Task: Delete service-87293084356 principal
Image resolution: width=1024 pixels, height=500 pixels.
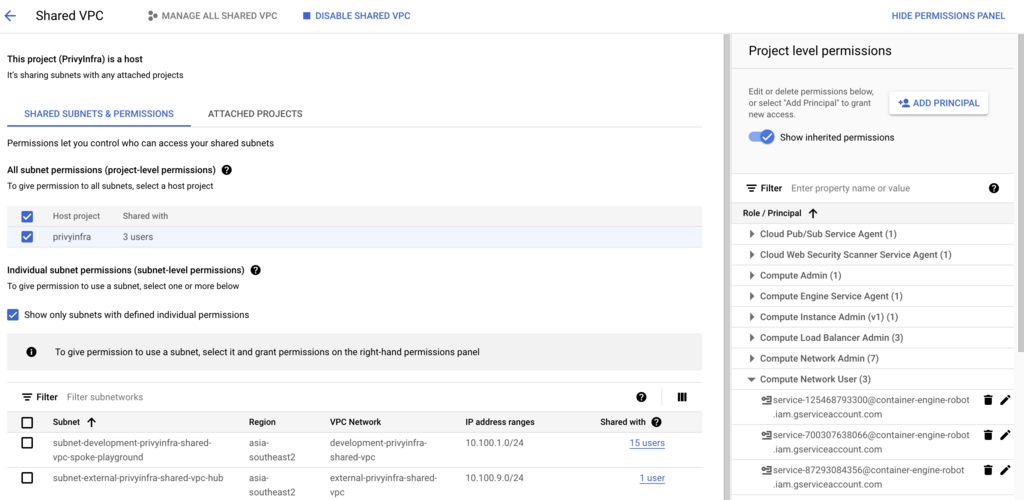Action: [x=988, y=469]
